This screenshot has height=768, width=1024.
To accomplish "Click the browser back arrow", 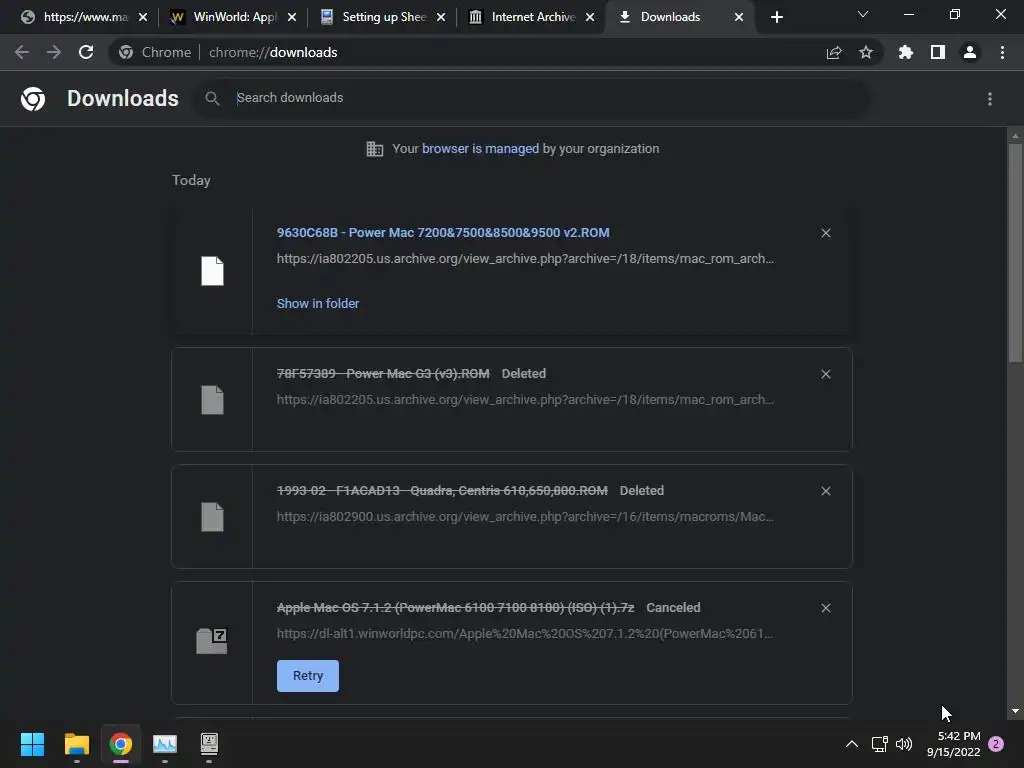I will [x=22, y=52].
